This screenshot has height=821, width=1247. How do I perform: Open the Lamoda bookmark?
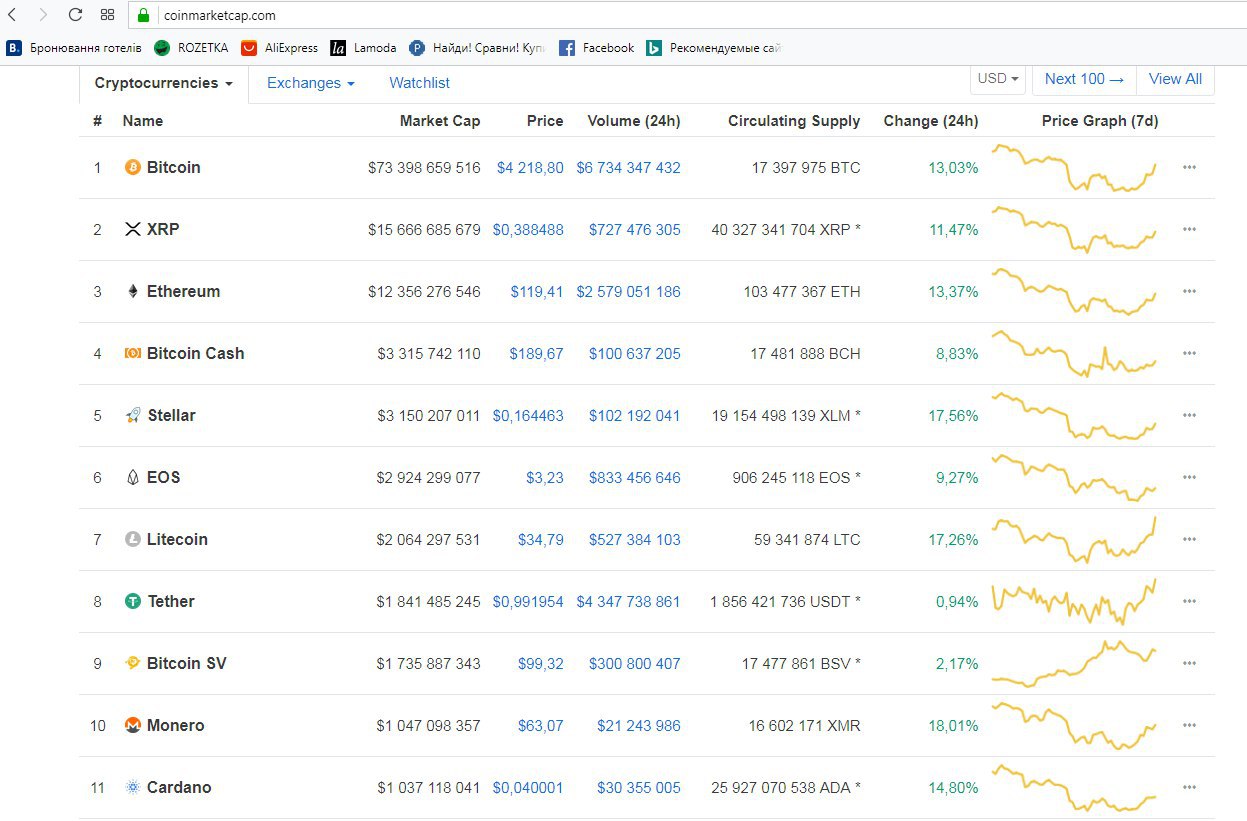tap(364, 47)
